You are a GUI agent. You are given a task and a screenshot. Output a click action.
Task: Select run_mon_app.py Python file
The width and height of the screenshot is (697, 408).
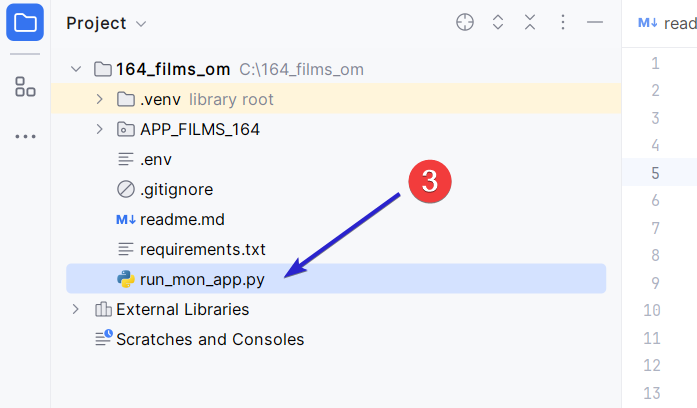pyautogui.click(x=202, y=279)
